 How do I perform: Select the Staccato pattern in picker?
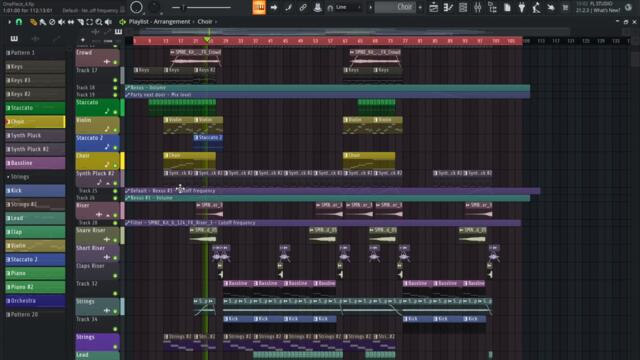[x=35, y=108]
